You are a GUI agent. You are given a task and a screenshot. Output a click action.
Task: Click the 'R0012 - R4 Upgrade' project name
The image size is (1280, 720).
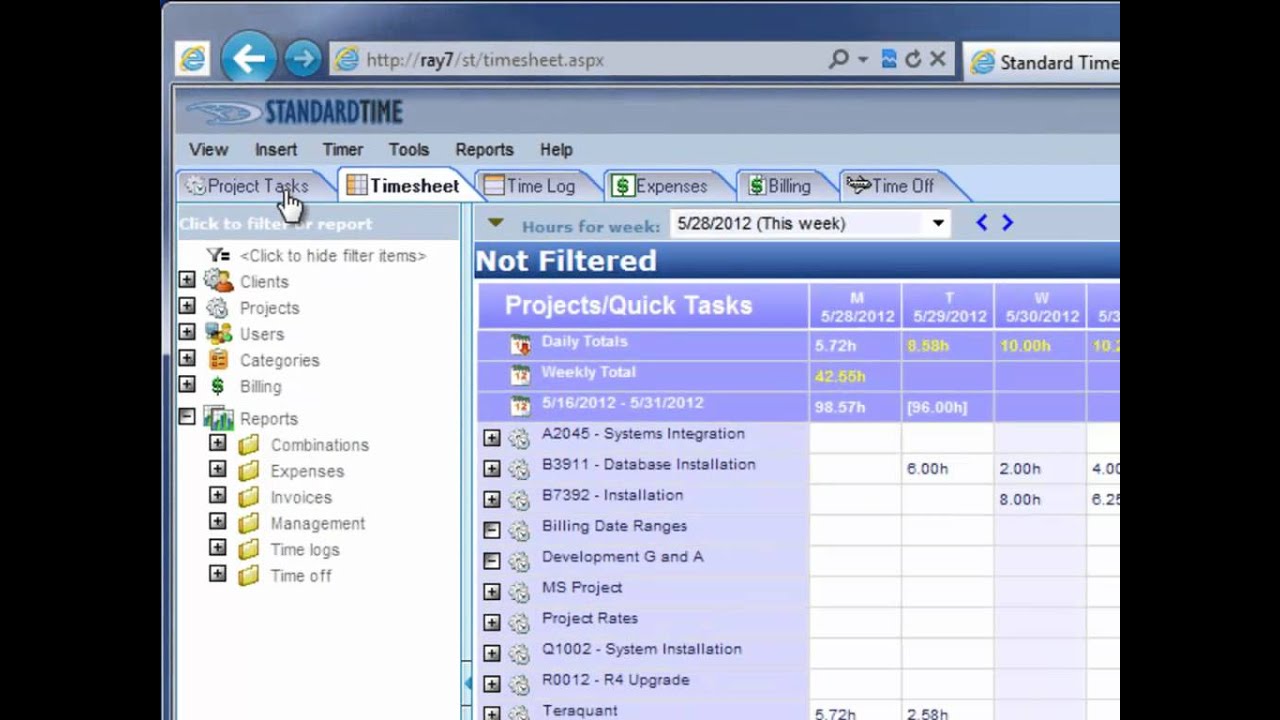pos(615,680)
